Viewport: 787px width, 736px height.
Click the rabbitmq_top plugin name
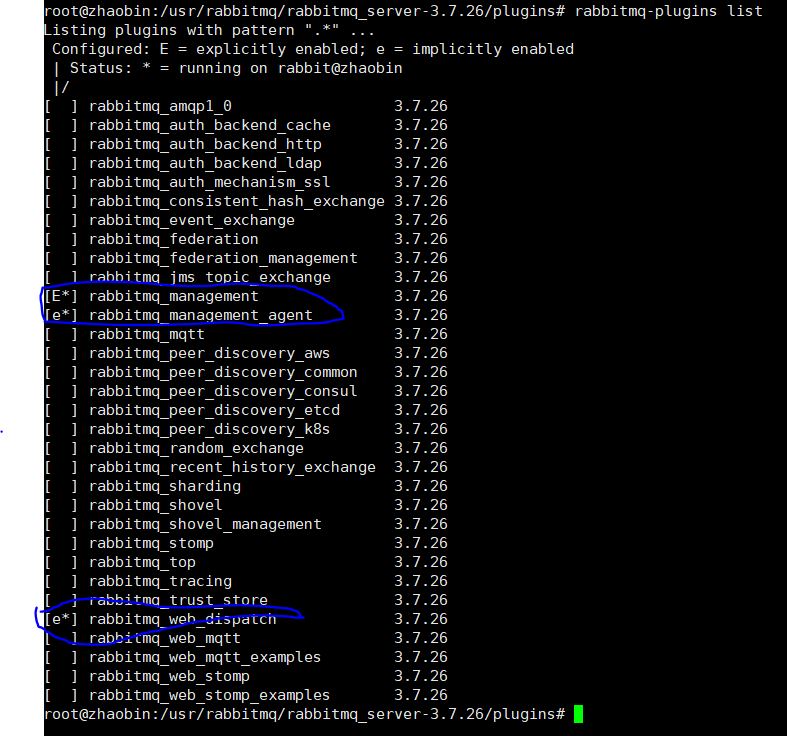[x=142, y=563]
